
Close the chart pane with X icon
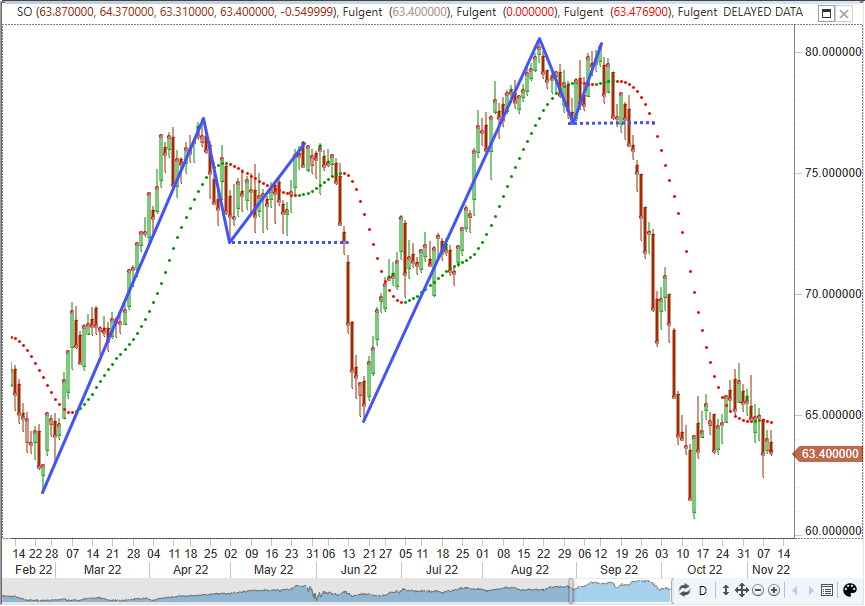tap(844, 14)
